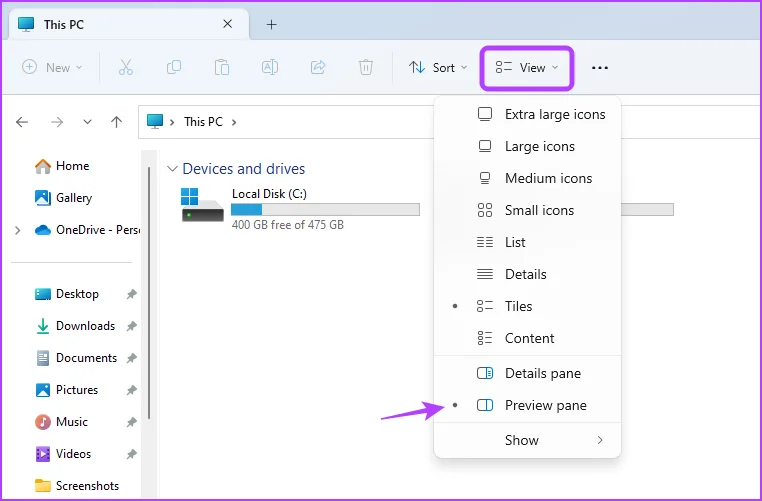Click chevron after This PC in address bar
Viewport: 762px width, 501px height.
[x=234, y=122]
